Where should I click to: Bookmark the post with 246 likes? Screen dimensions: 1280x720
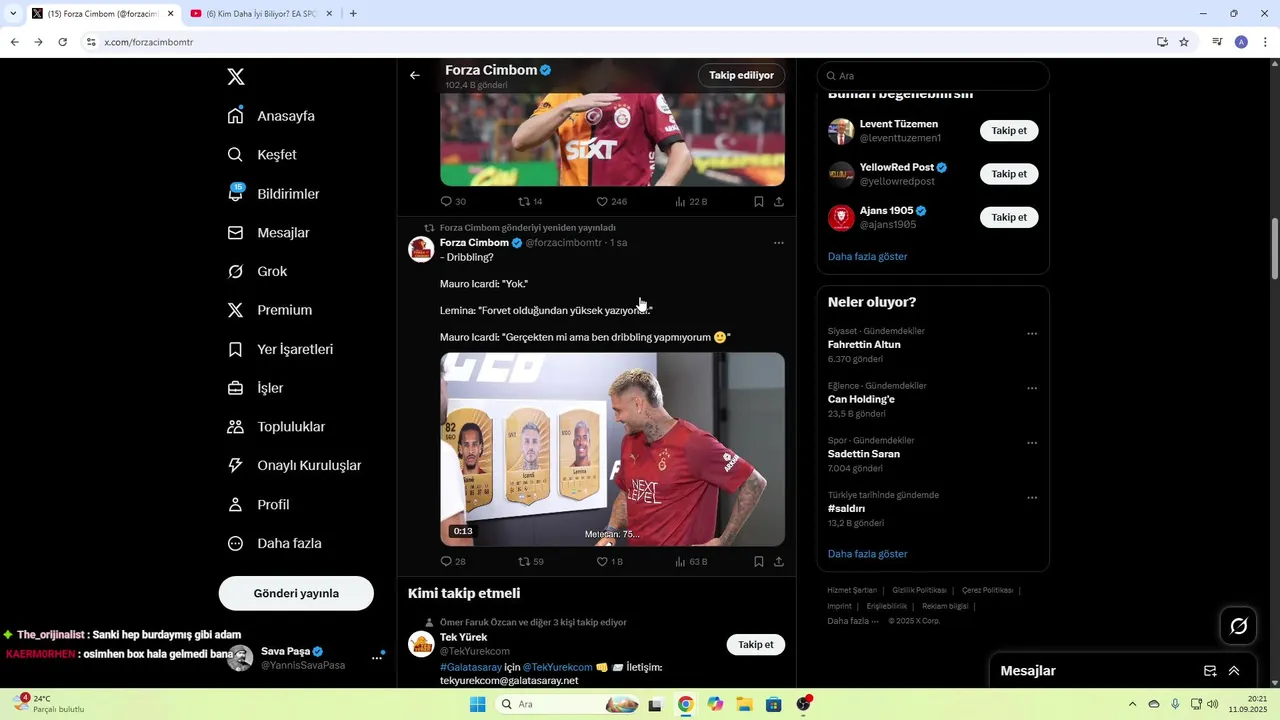(x=759, y=201)
